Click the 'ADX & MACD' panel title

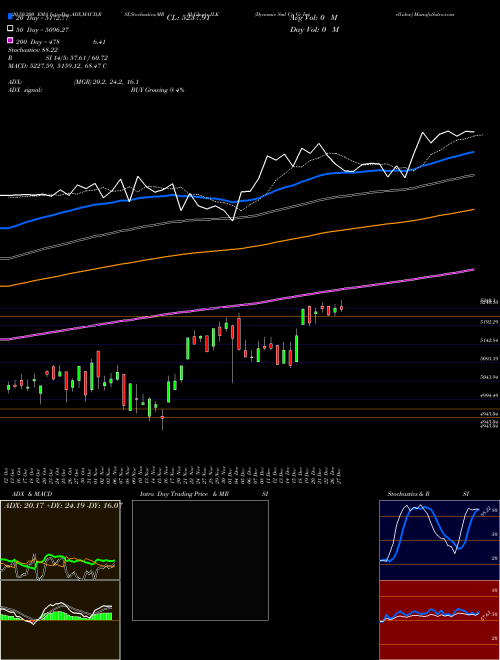coord(32,494)
